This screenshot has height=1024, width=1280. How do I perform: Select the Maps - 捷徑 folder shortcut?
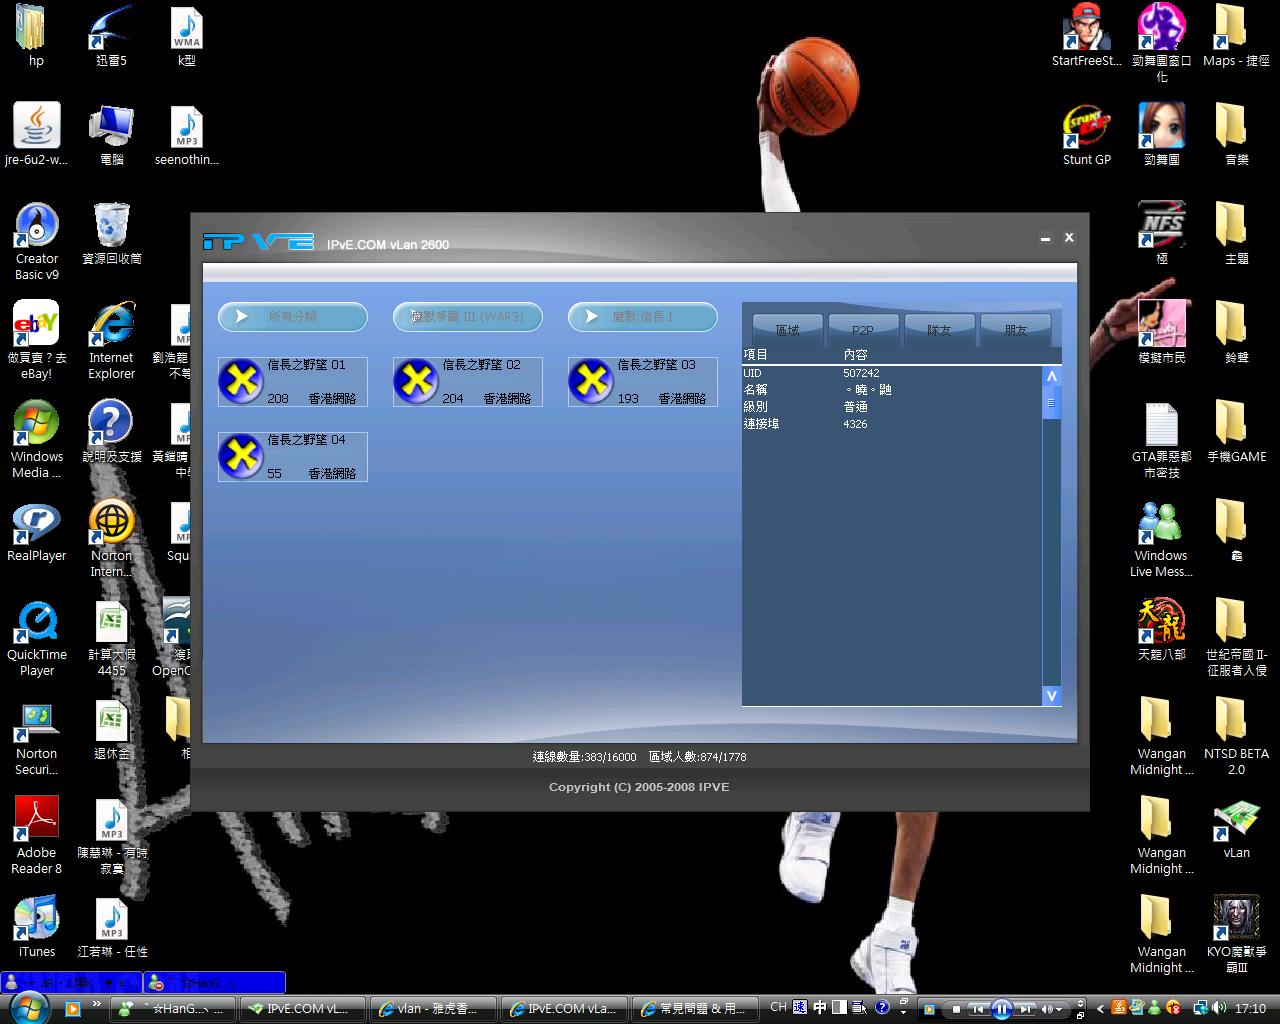click(1237, 36)
